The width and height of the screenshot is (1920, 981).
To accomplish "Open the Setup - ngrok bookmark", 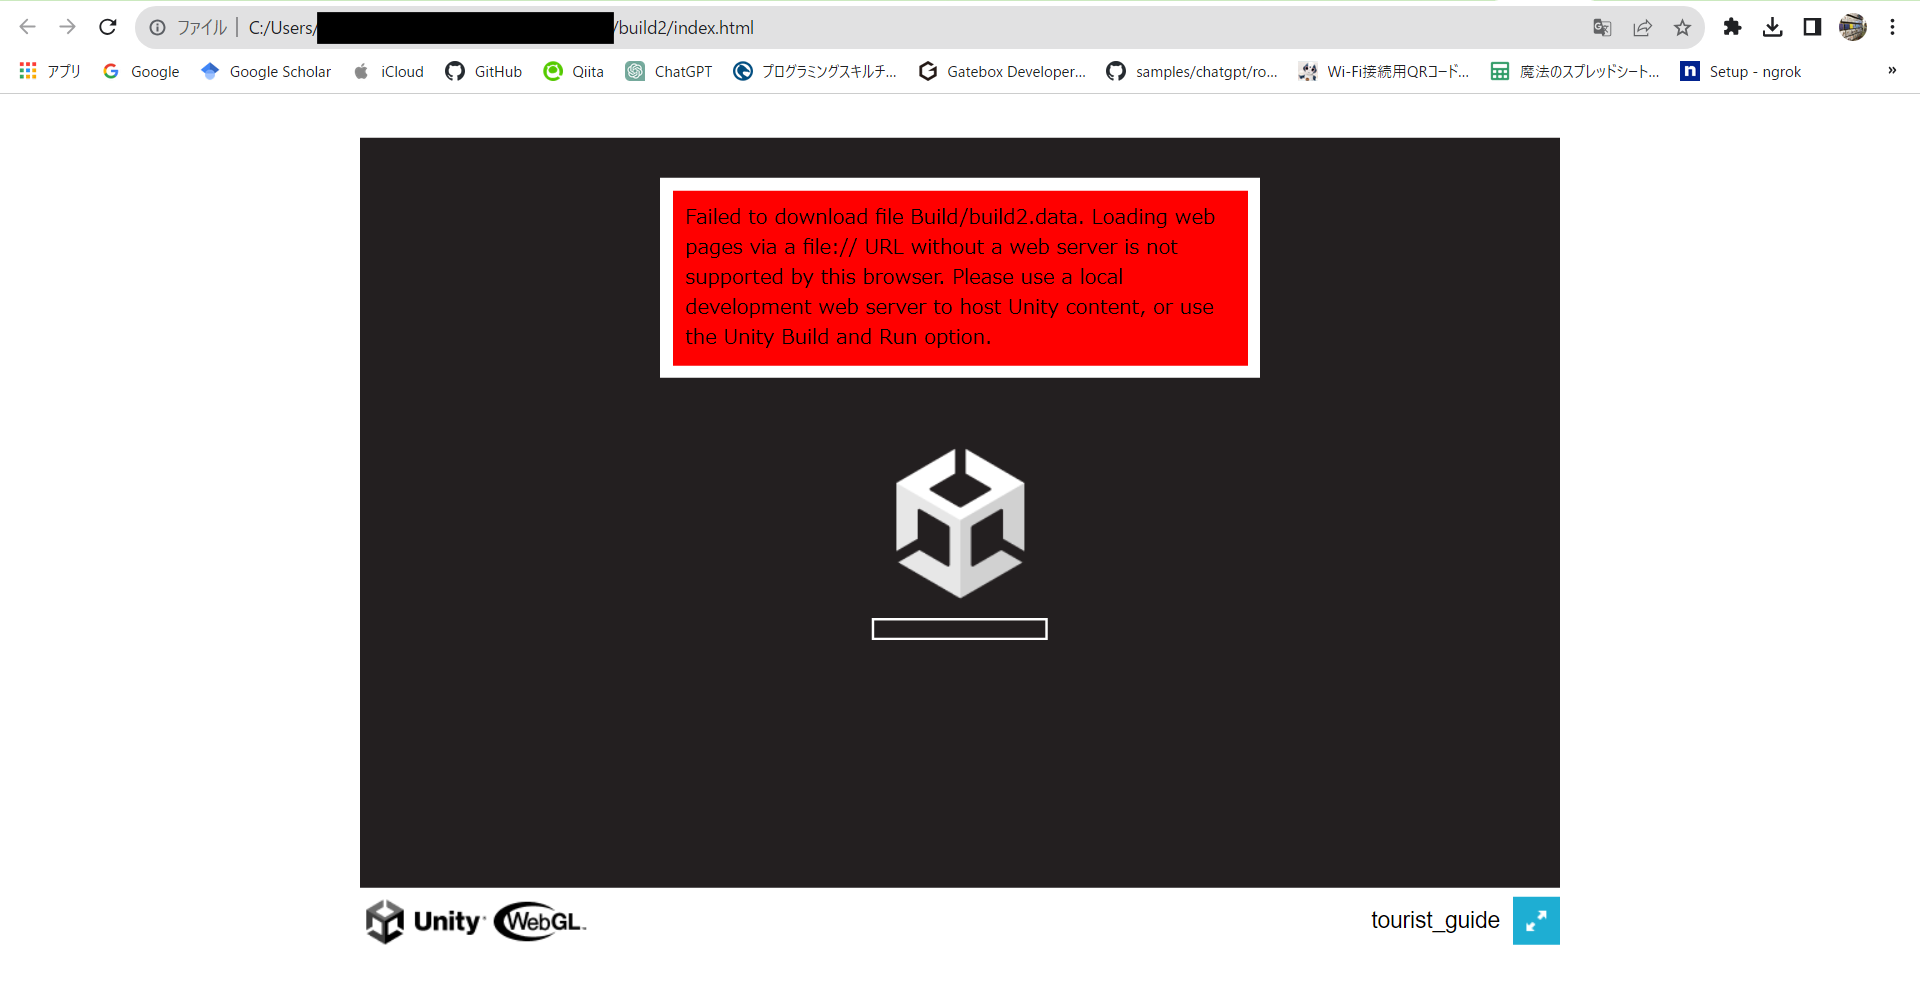I will (x=1740, y=71).
